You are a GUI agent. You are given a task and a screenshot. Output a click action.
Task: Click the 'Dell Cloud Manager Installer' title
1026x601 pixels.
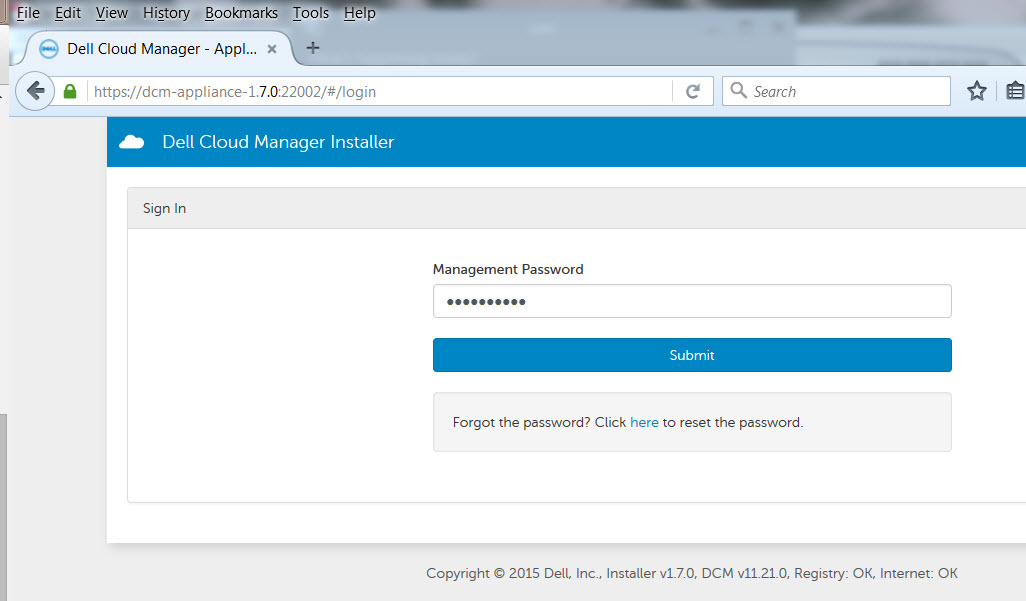tap(278, 142)
